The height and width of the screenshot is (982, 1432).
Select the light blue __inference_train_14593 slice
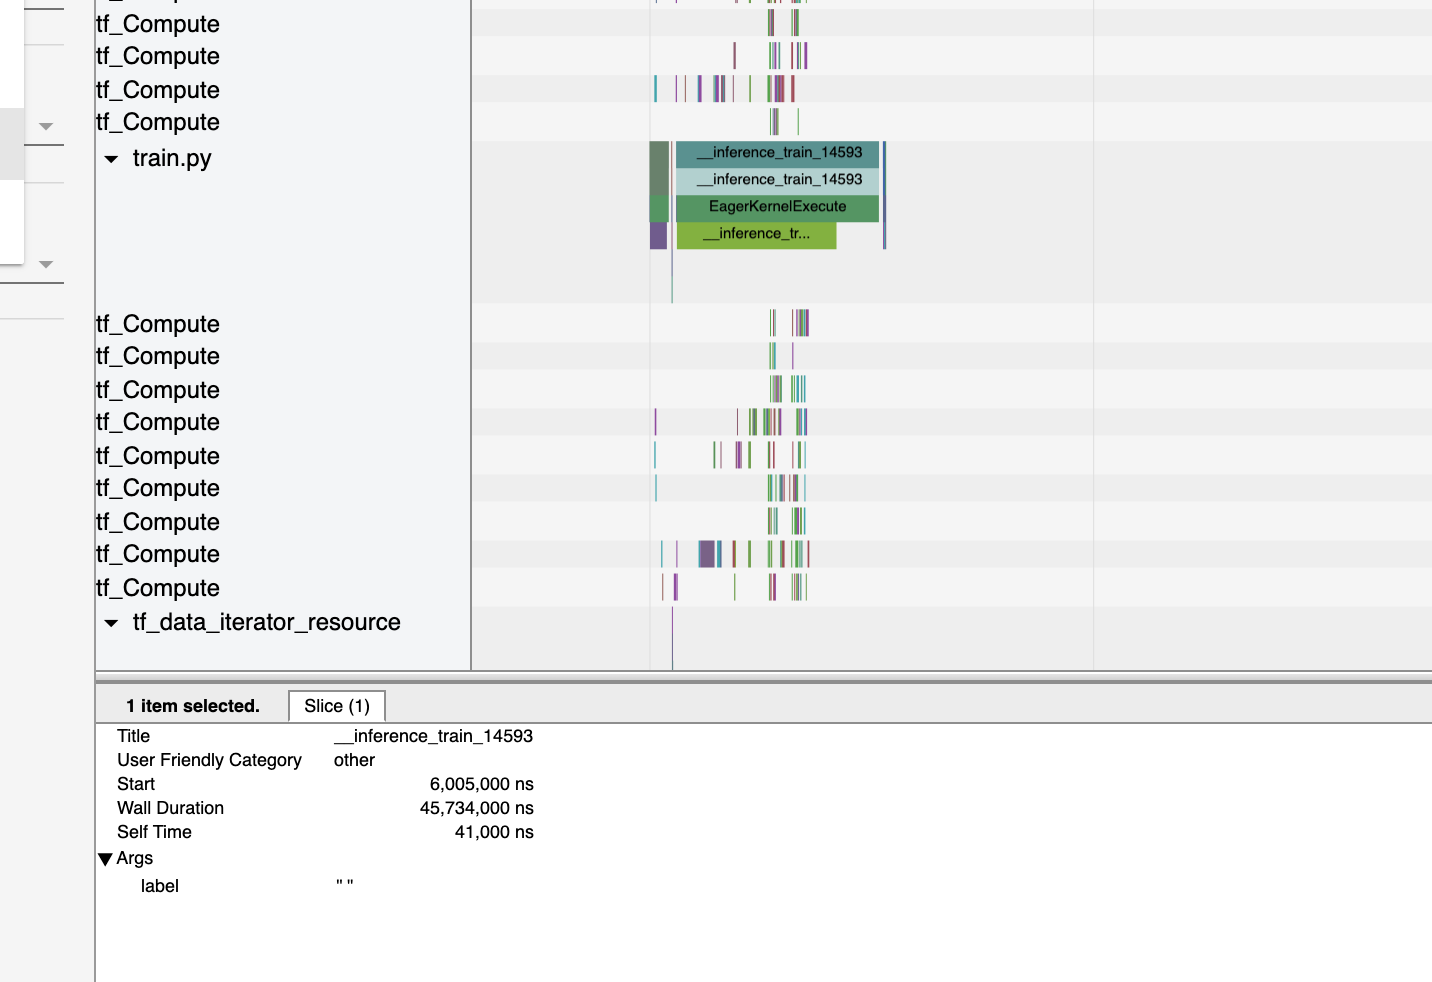780,180
